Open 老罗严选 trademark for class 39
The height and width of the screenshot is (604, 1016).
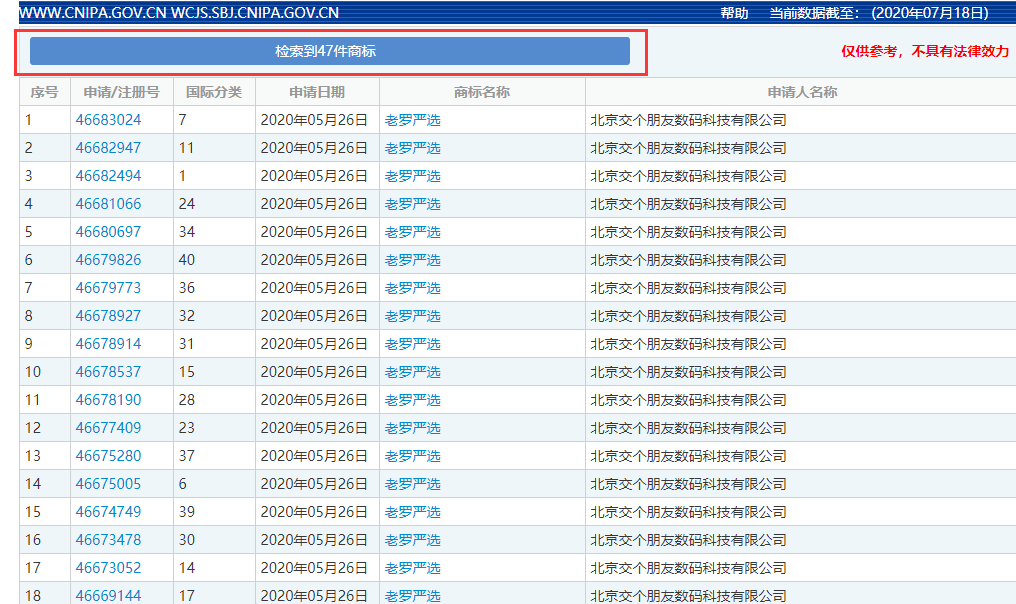pos(413,511)
